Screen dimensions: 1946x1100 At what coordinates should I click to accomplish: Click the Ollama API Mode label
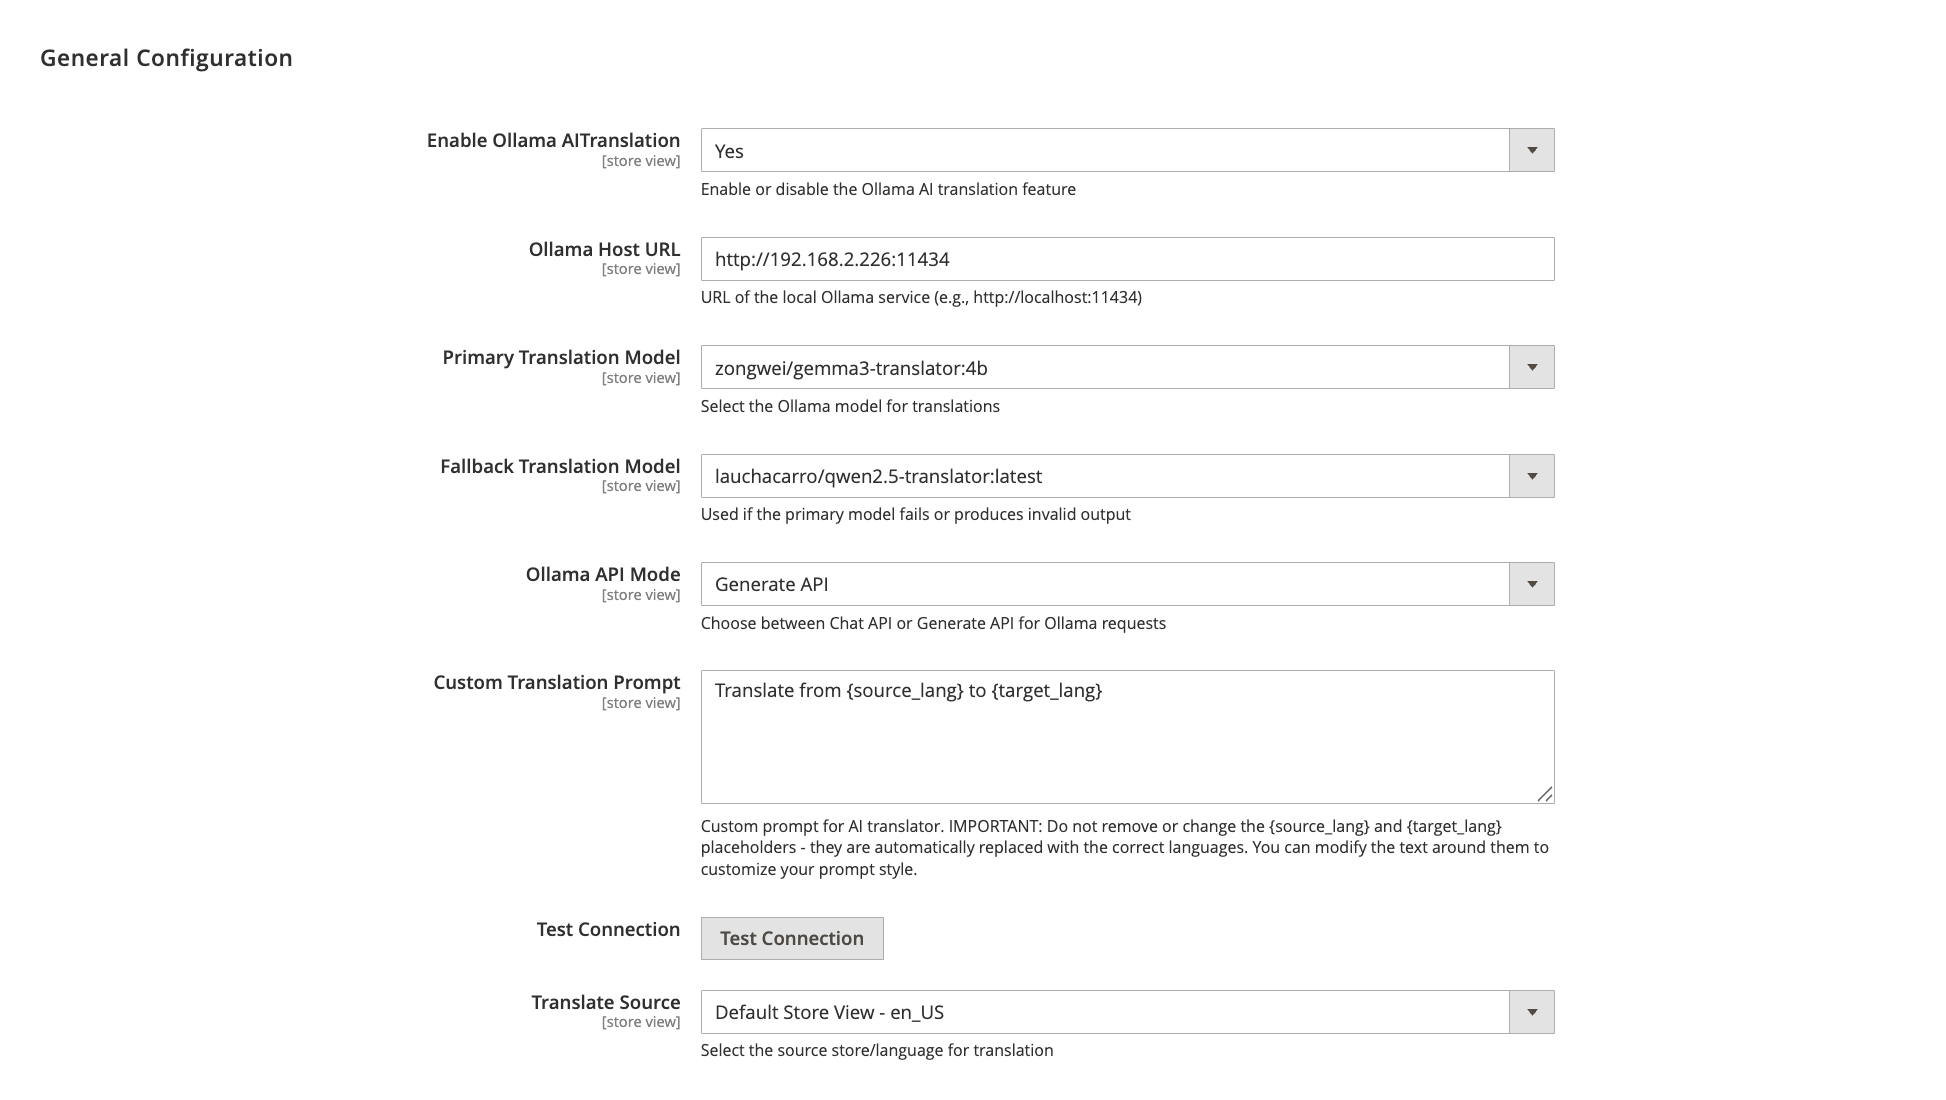click(603, 574)
